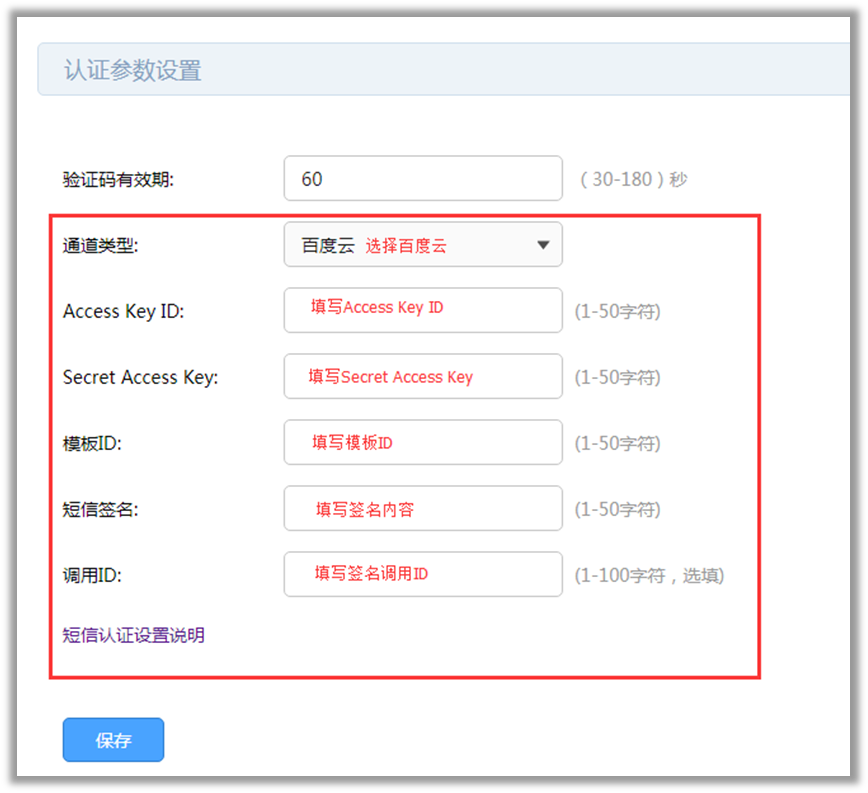Open the 短信认证设置说明 link
This screenshot has height=793, width=868.
133,635
